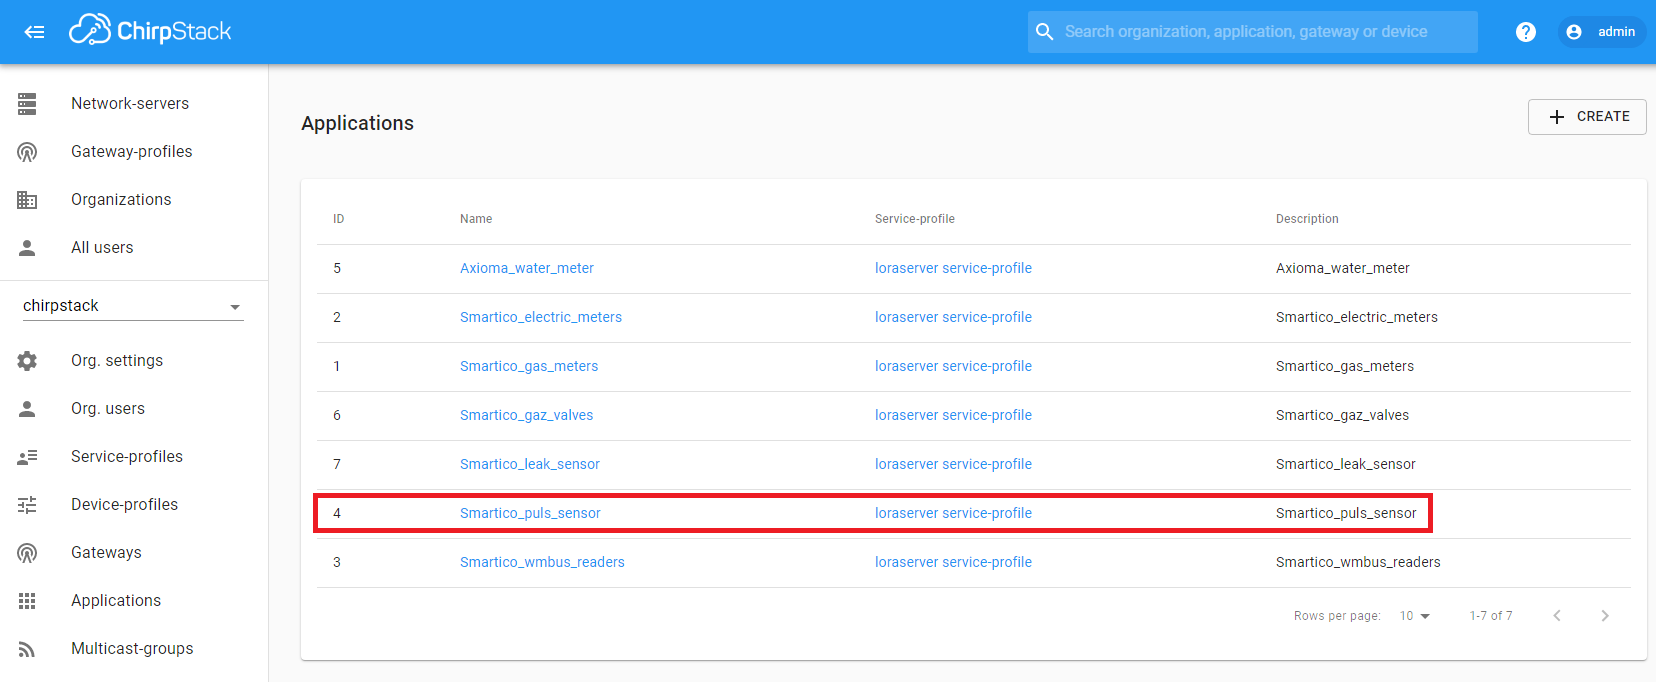Collapse sidebar with back arrow icon

(34, 32)
